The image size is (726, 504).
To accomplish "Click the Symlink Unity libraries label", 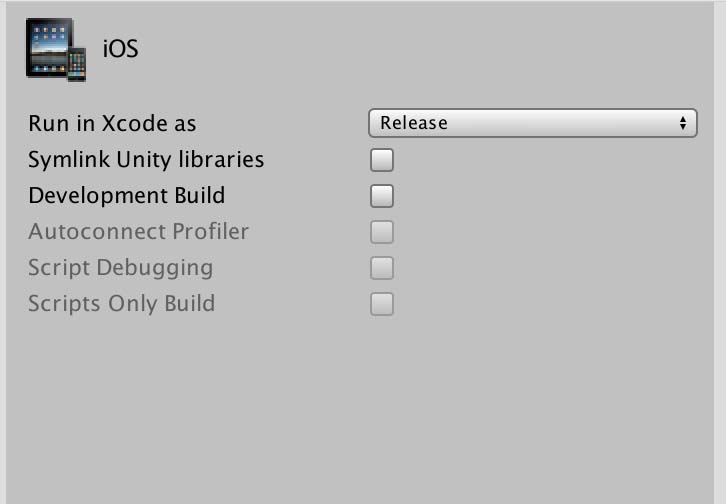I will 146,160.
